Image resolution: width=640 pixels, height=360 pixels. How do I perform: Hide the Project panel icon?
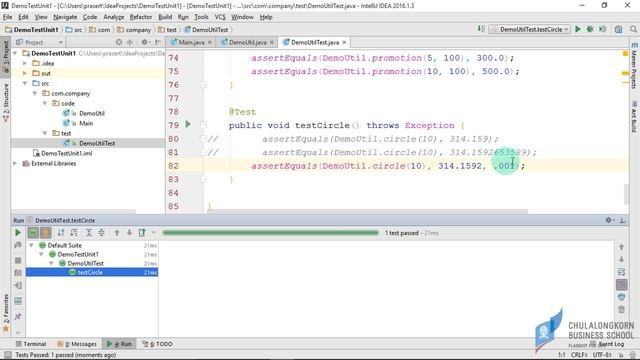[x=158, y=42]
